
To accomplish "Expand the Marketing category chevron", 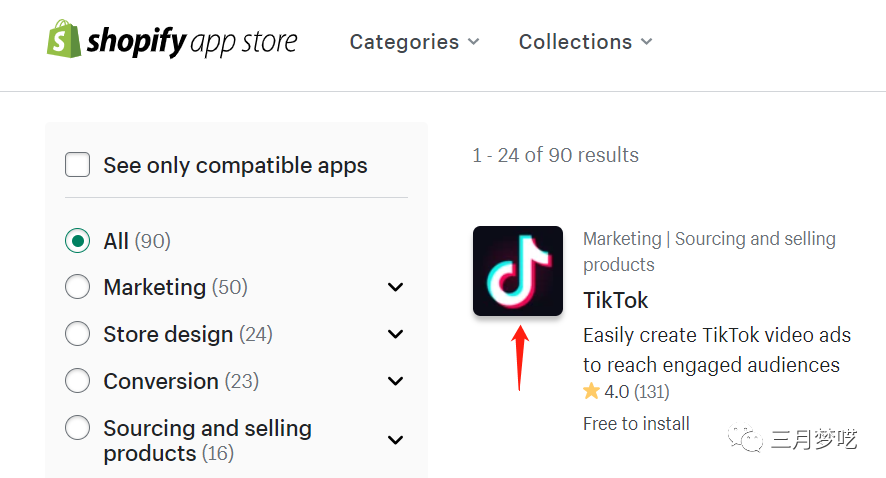I will [x=396, y=288].
